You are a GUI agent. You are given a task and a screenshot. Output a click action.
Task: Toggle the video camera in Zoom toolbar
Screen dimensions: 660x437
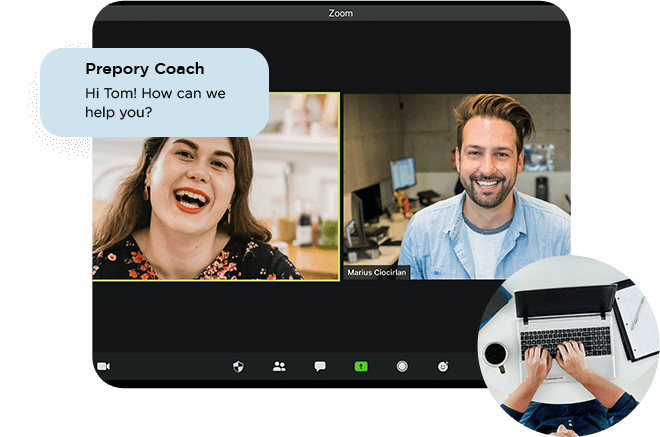click(103, 366)
